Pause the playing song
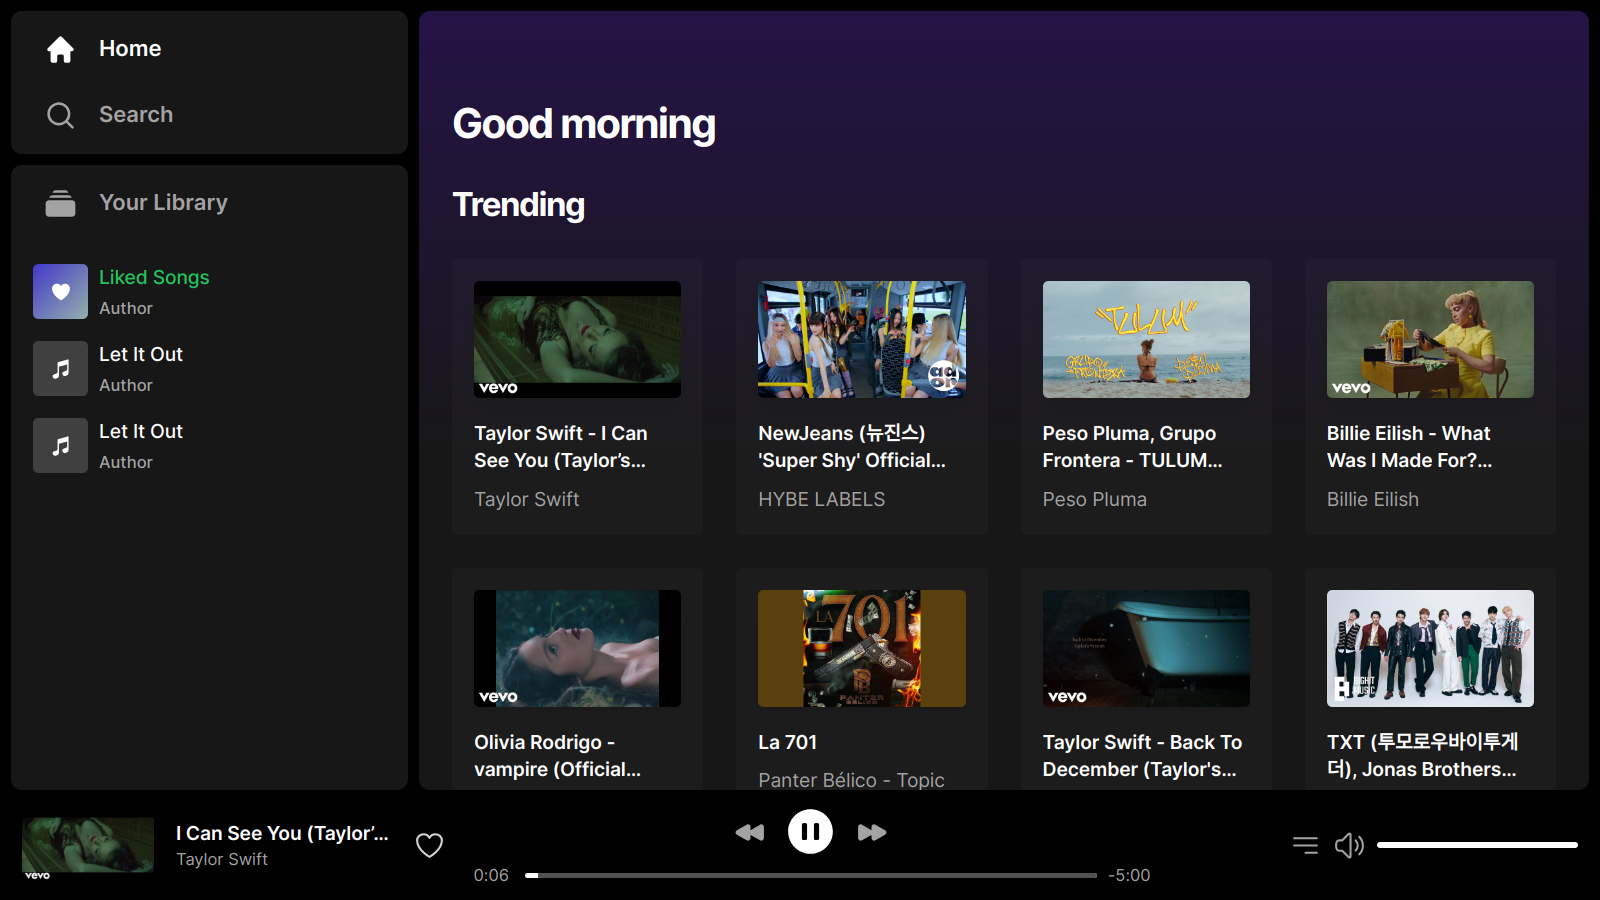The height and width of the screenshot is (900, 1600). (810, 831)
